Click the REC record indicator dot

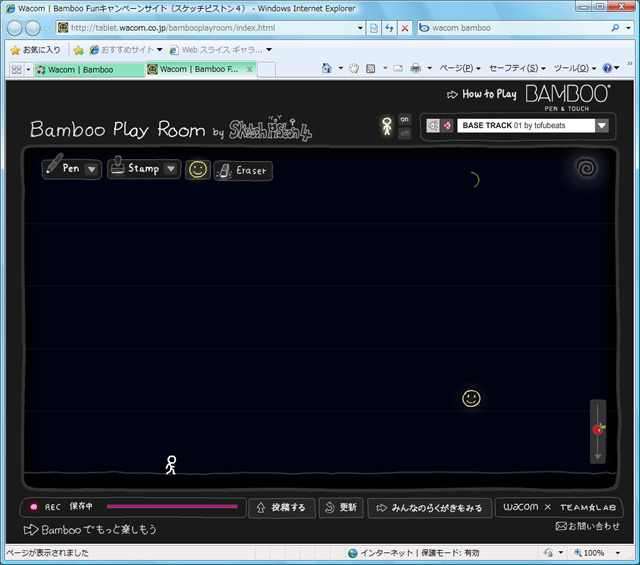coord(34,507)
